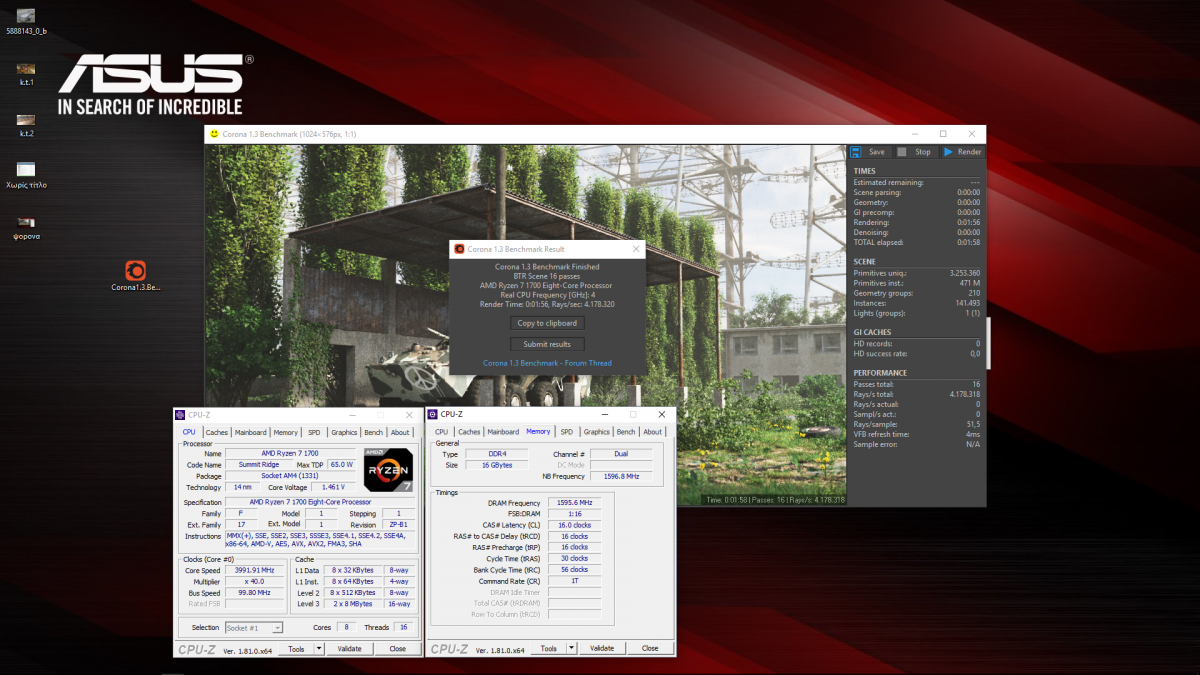
Task: Click the CAS# Latency value 16.0 clocks
Action: (574, 525)
